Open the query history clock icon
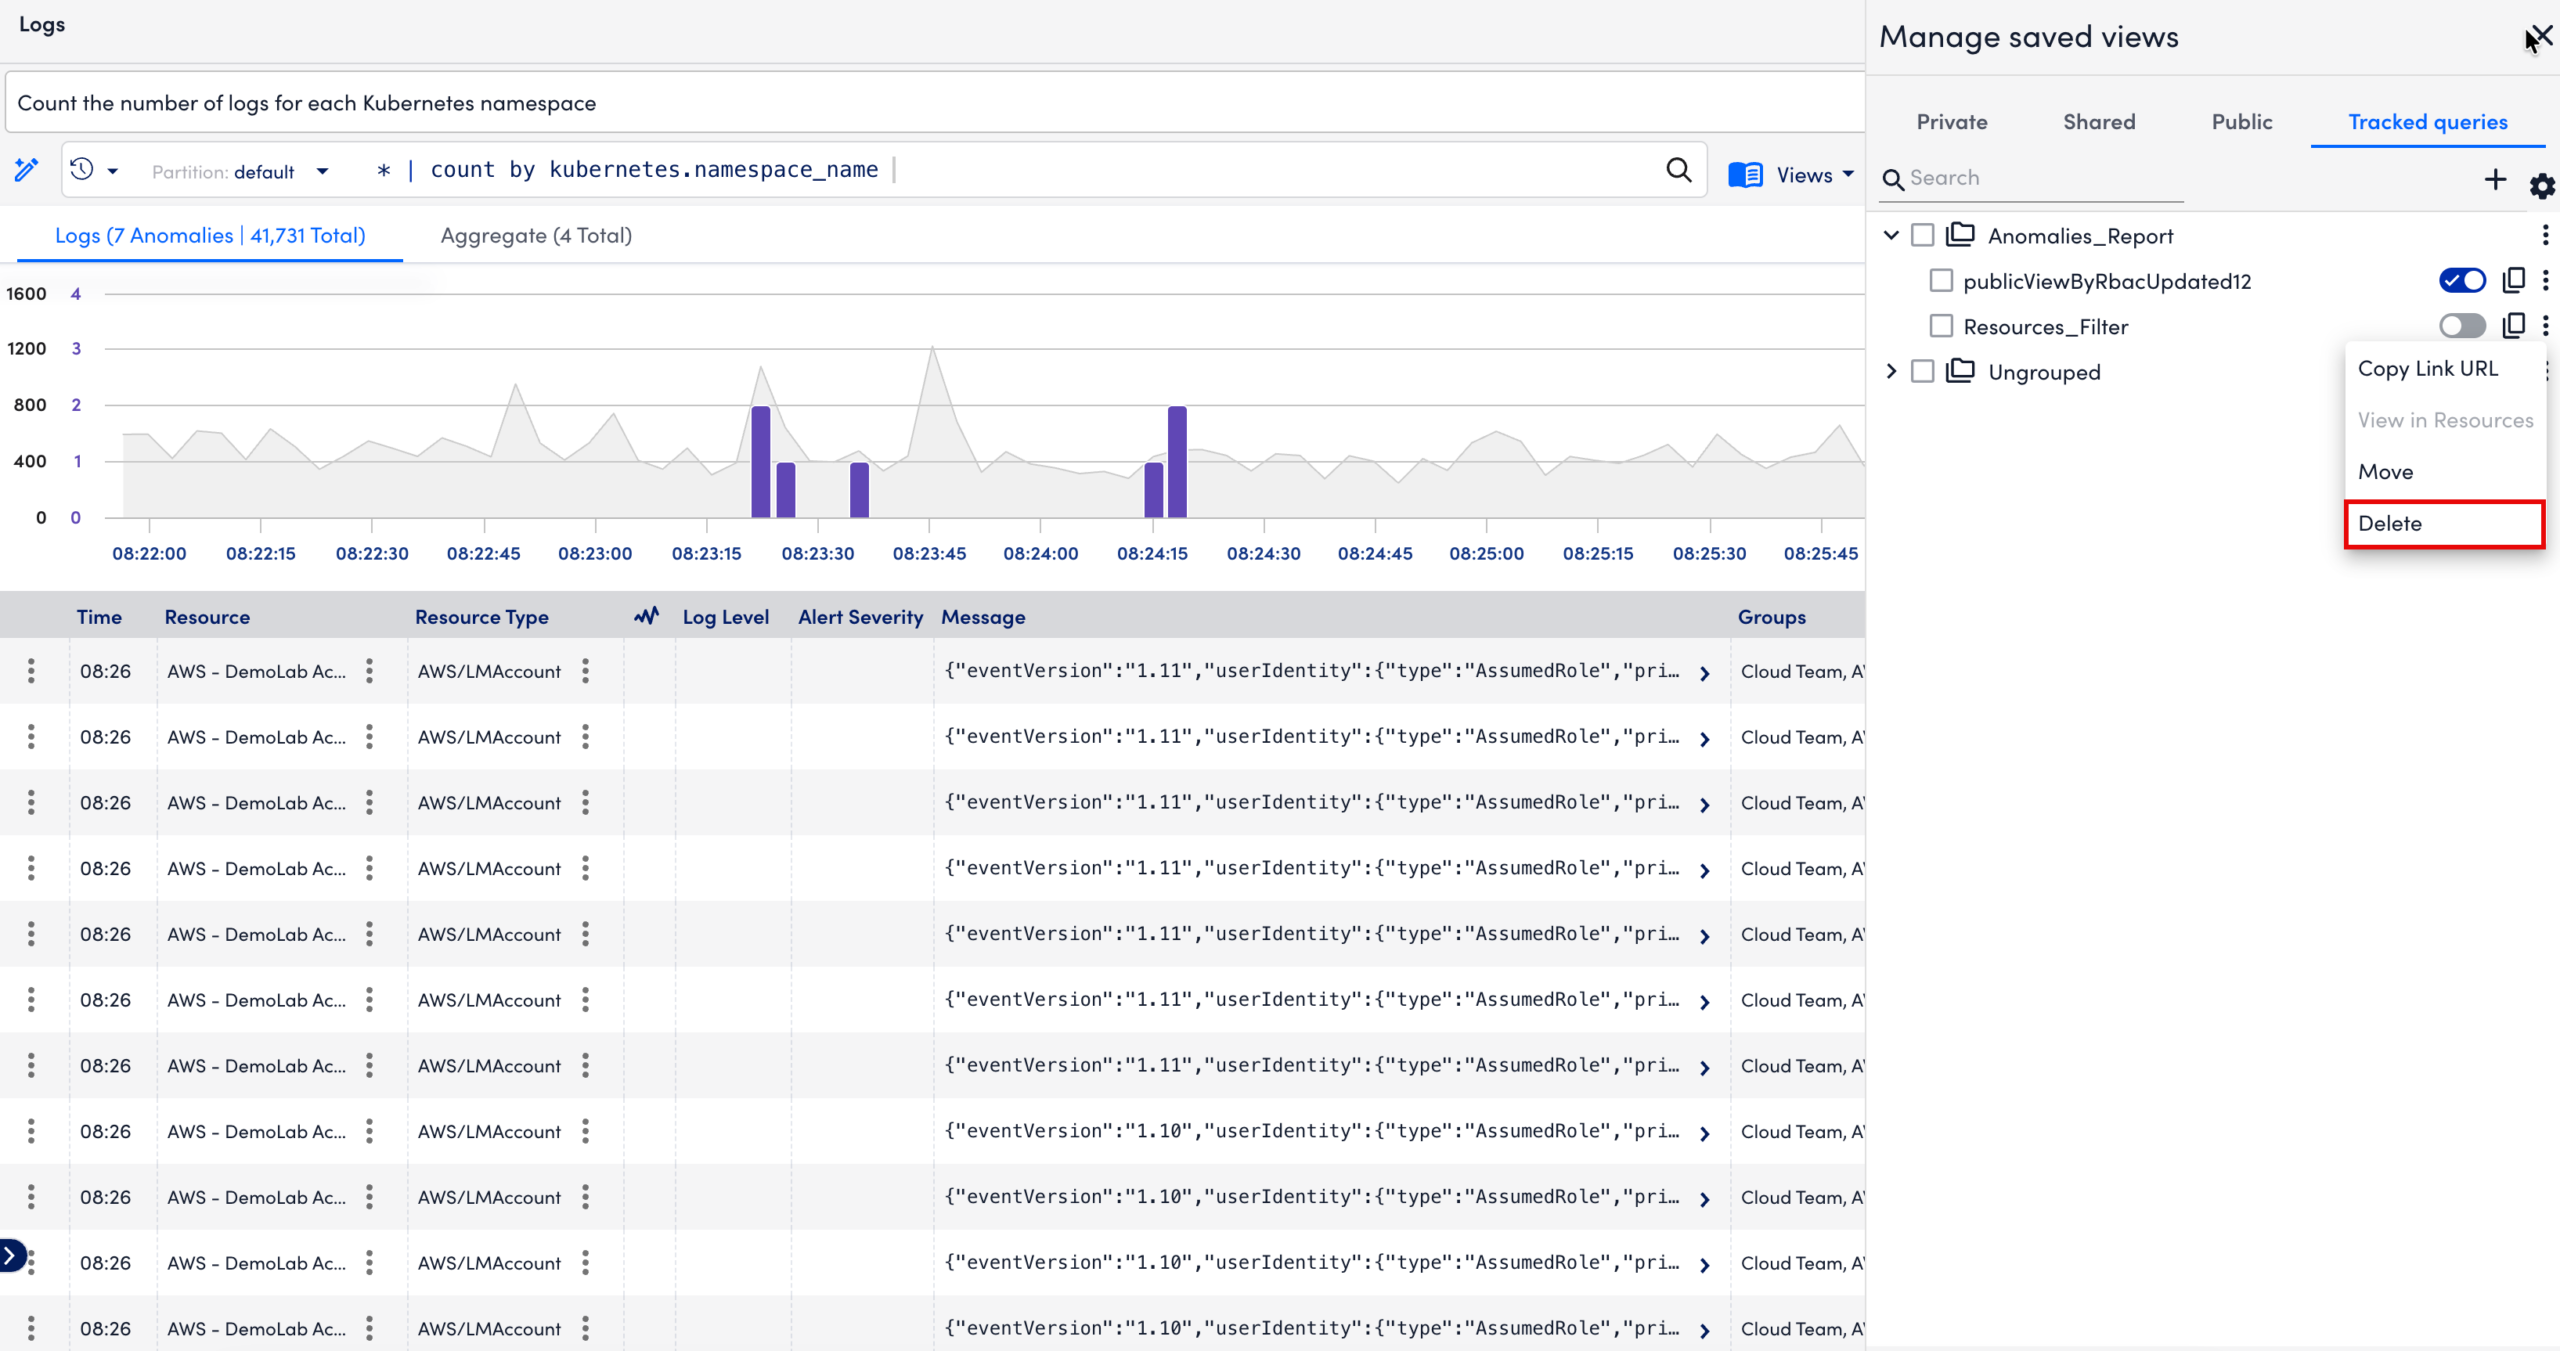 82,170
